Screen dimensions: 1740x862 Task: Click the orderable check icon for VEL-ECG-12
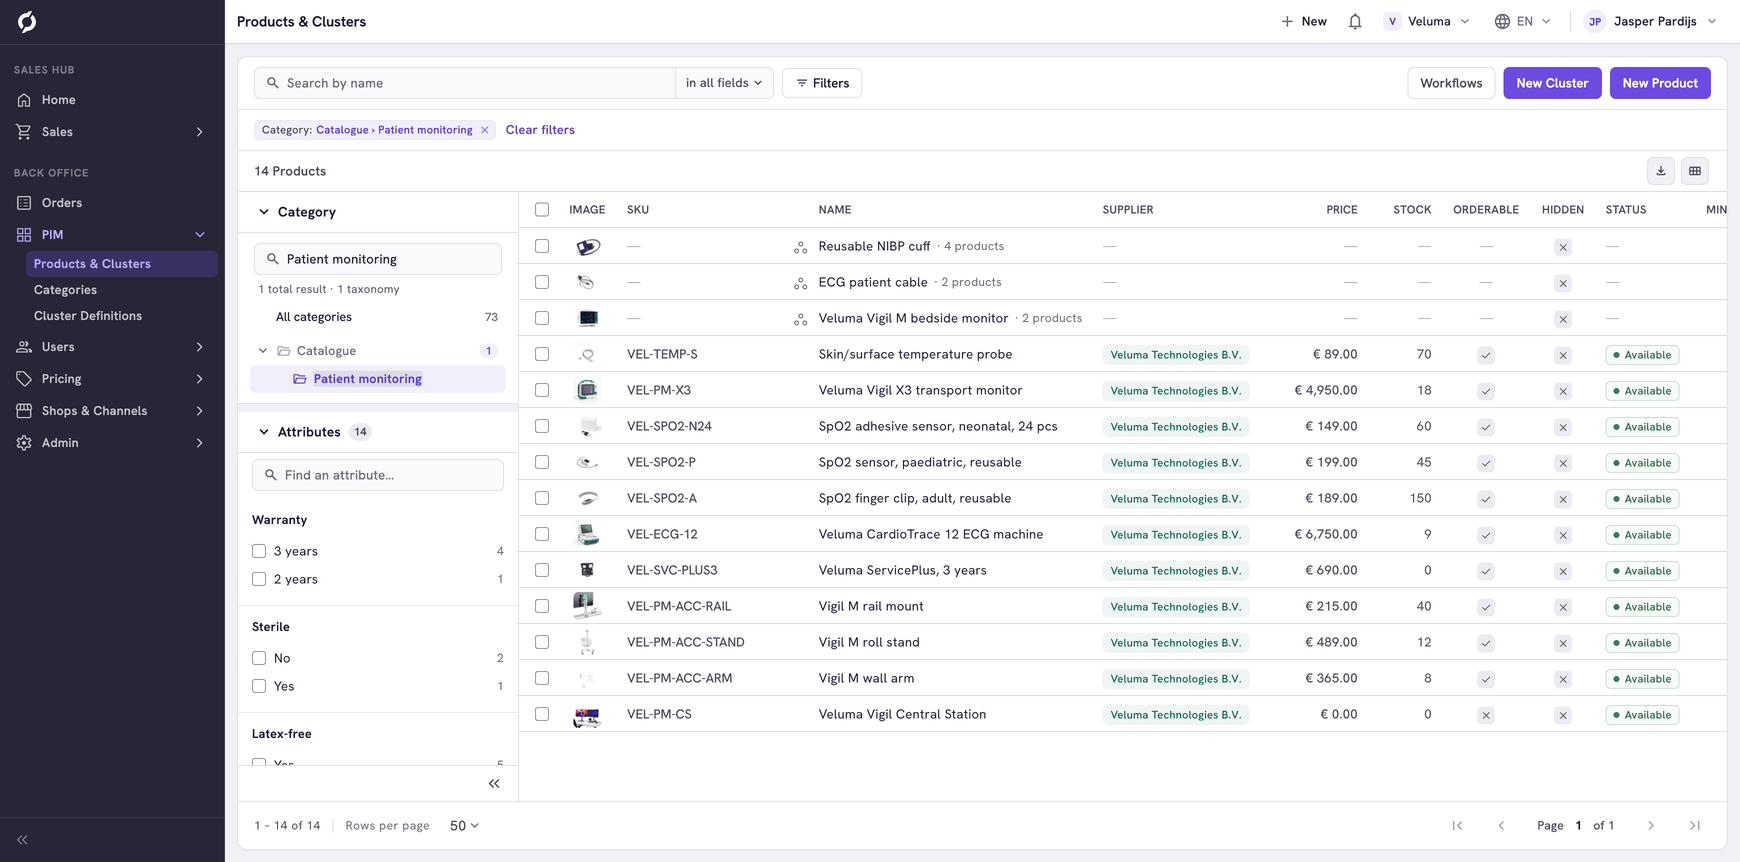[1486, 535]
